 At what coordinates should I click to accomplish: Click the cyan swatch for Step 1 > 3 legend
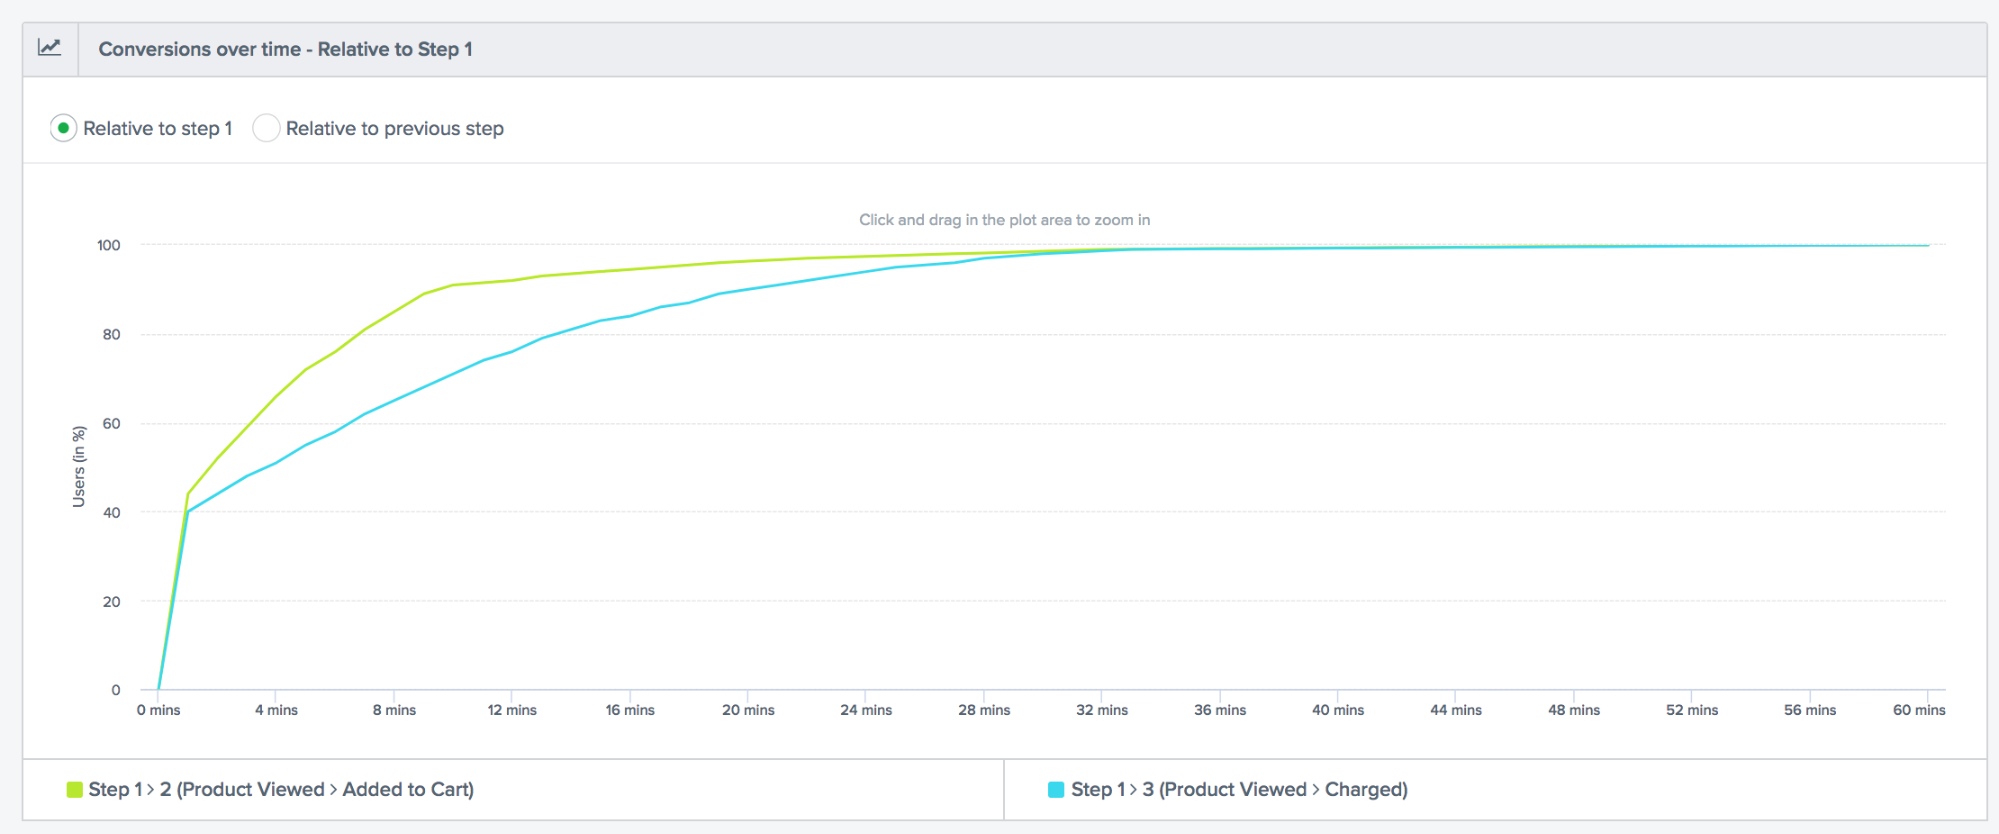point(1056,790)
